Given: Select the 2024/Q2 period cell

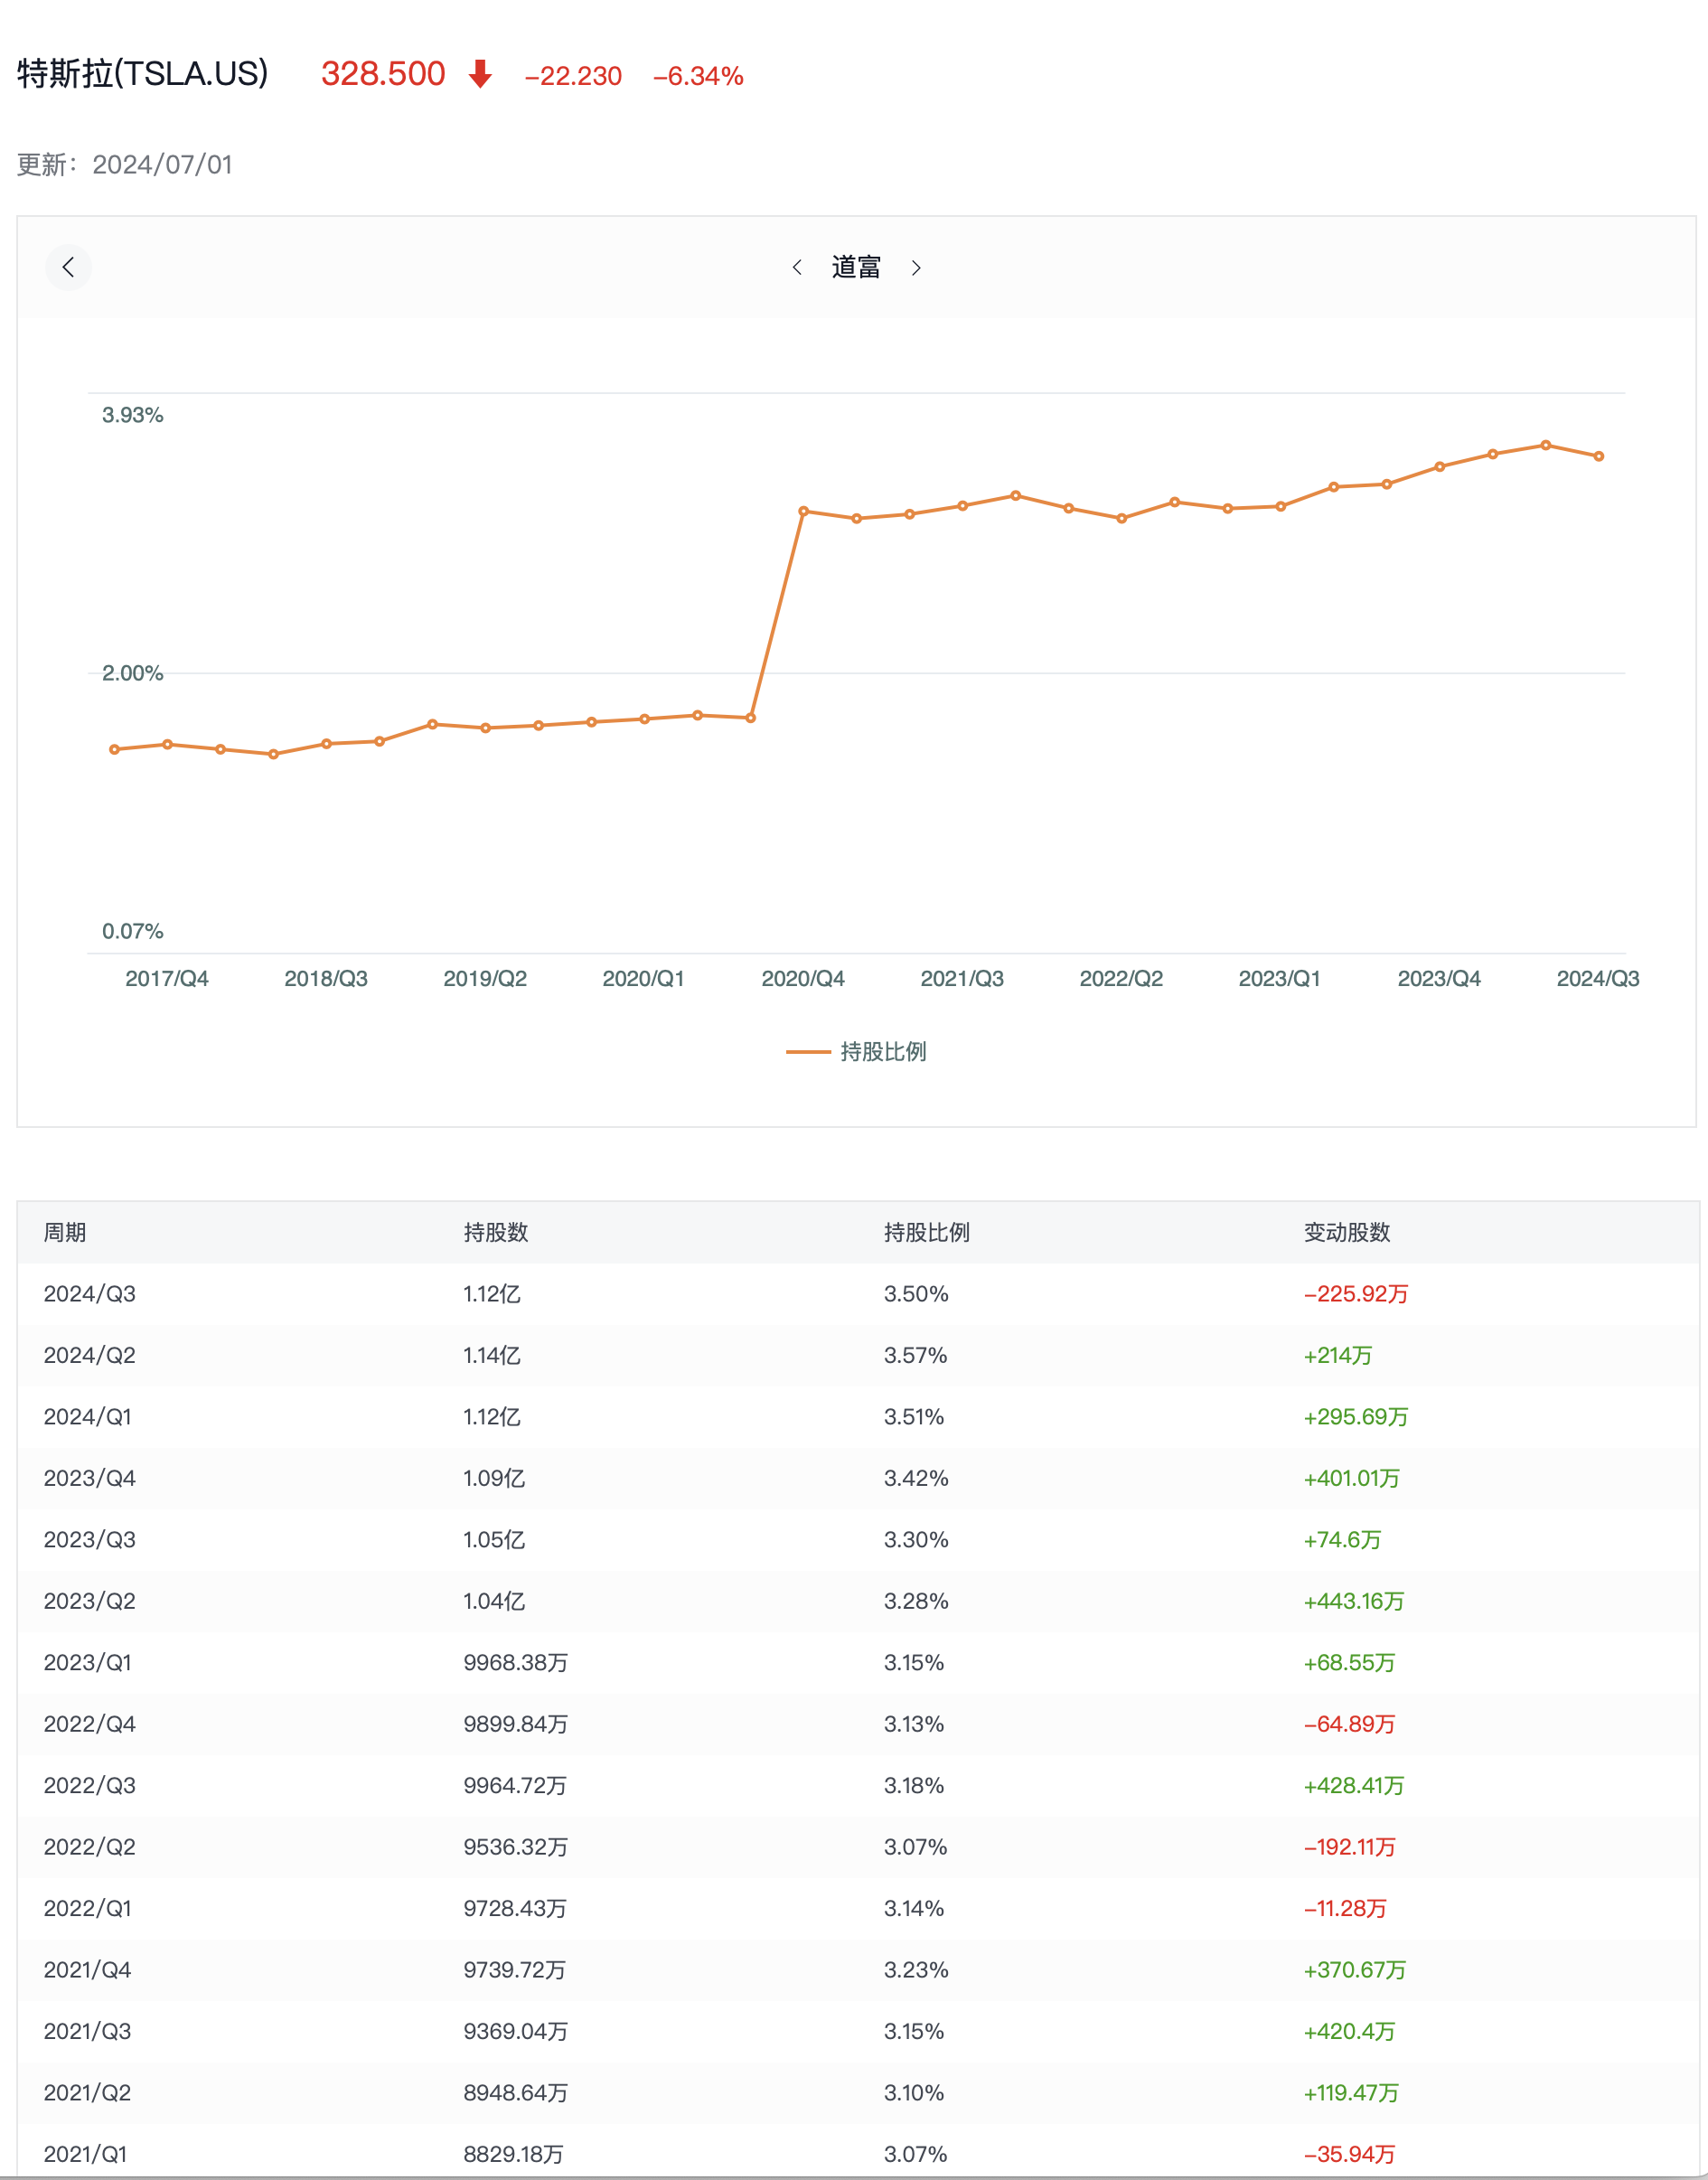Looking at the screenshot, I should click(x=90, y=1355).
